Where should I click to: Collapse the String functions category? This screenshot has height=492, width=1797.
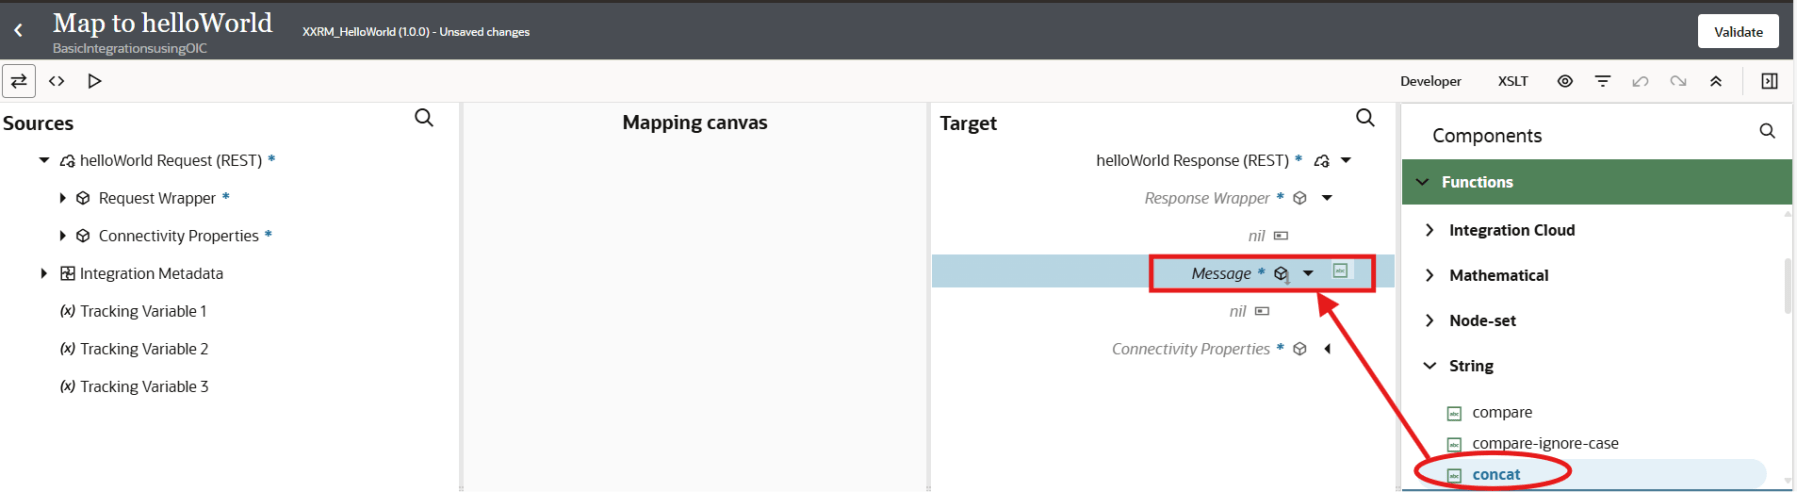pyautogui.click(x=1430, y=366)
